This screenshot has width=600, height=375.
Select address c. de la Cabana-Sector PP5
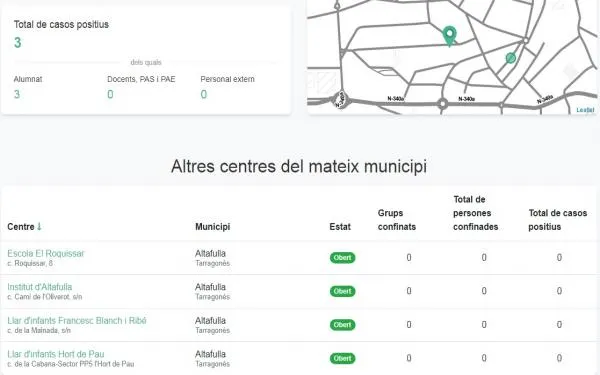(71, 364)
